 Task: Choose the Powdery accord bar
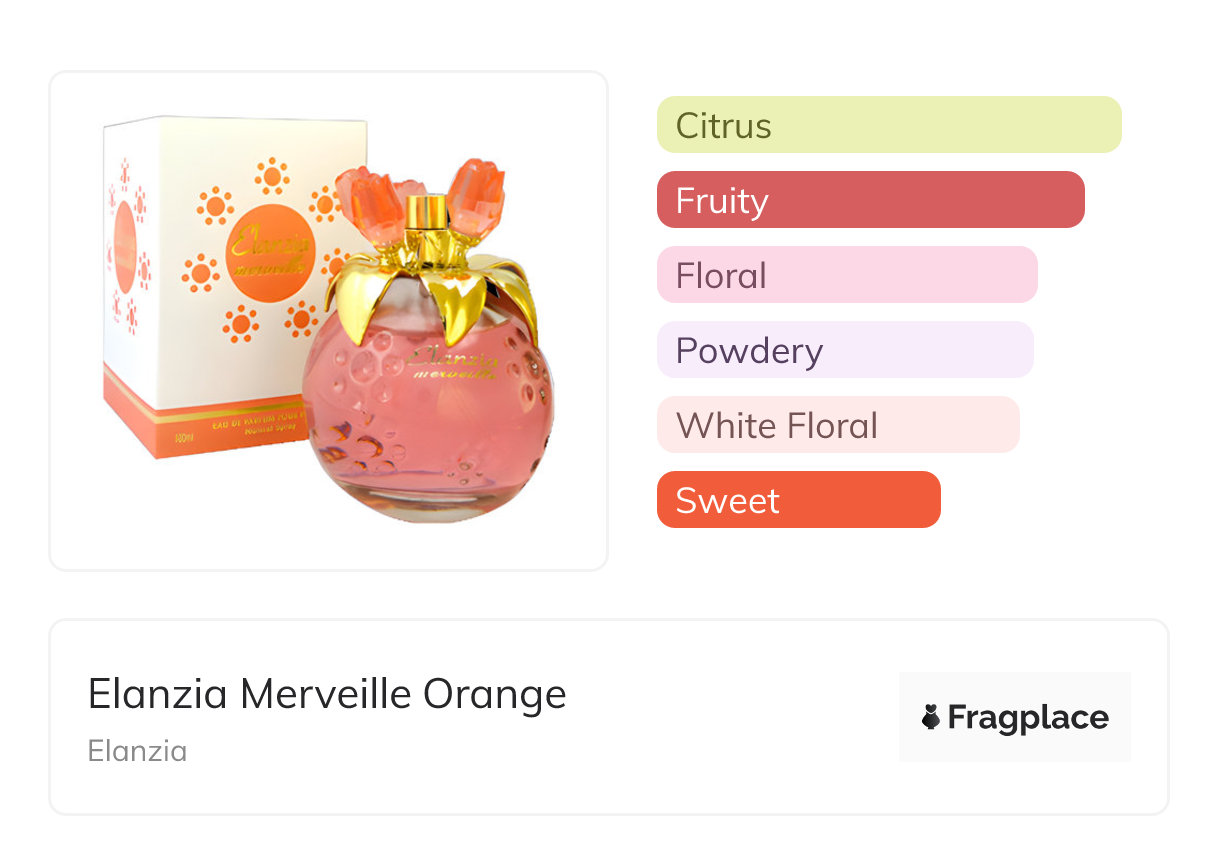coord(844,350)
